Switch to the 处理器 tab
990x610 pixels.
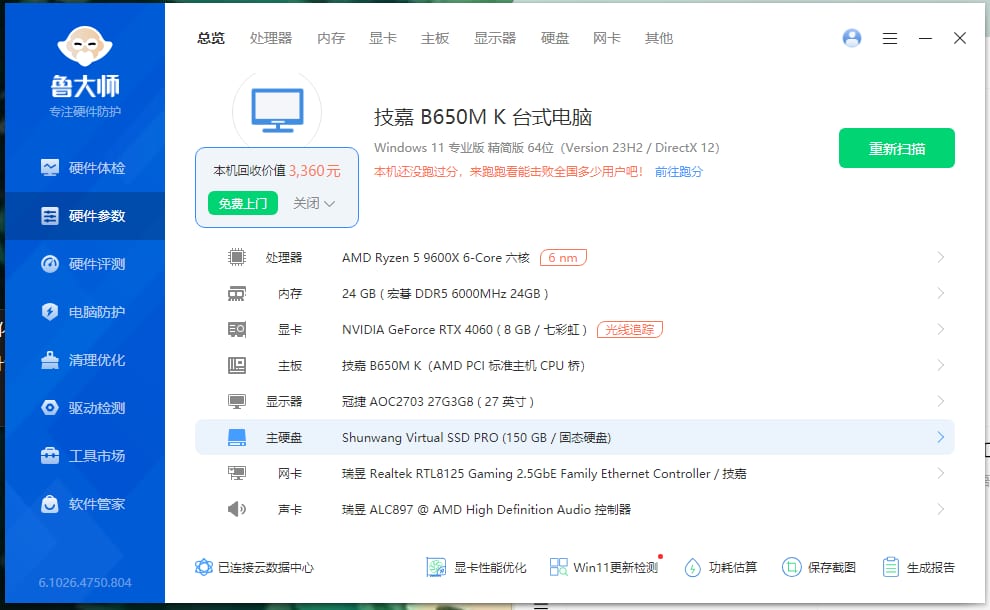point(271,39)
